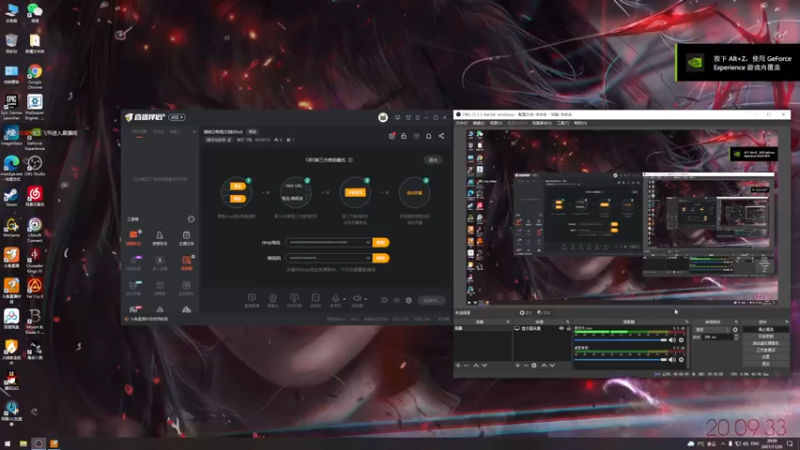
Task: Open the shield icon in streaming app title bar
Action: [x=408, y=117]
